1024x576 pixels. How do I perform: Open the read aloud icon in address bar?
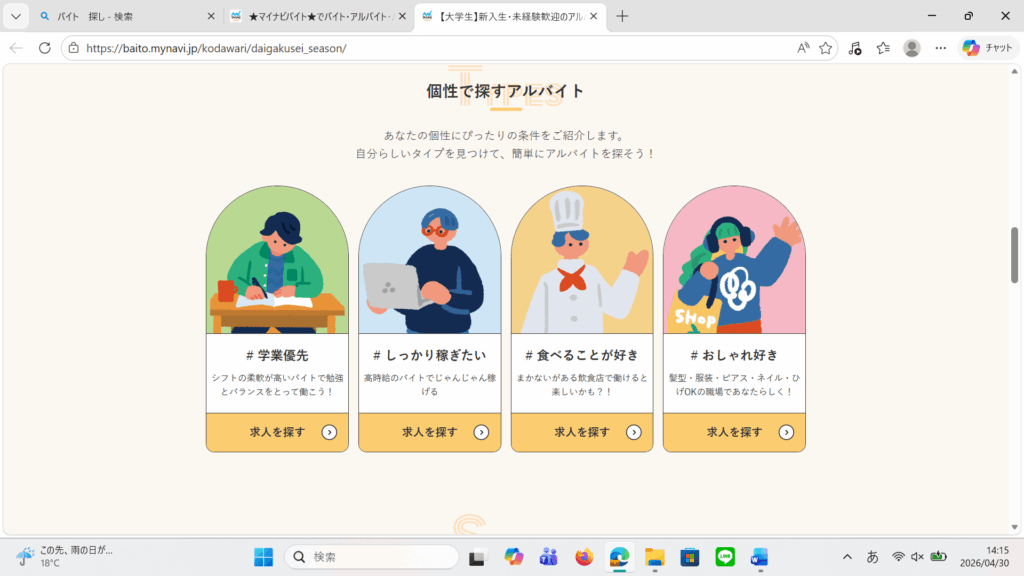pyautogui.click(x=803, y=48)
